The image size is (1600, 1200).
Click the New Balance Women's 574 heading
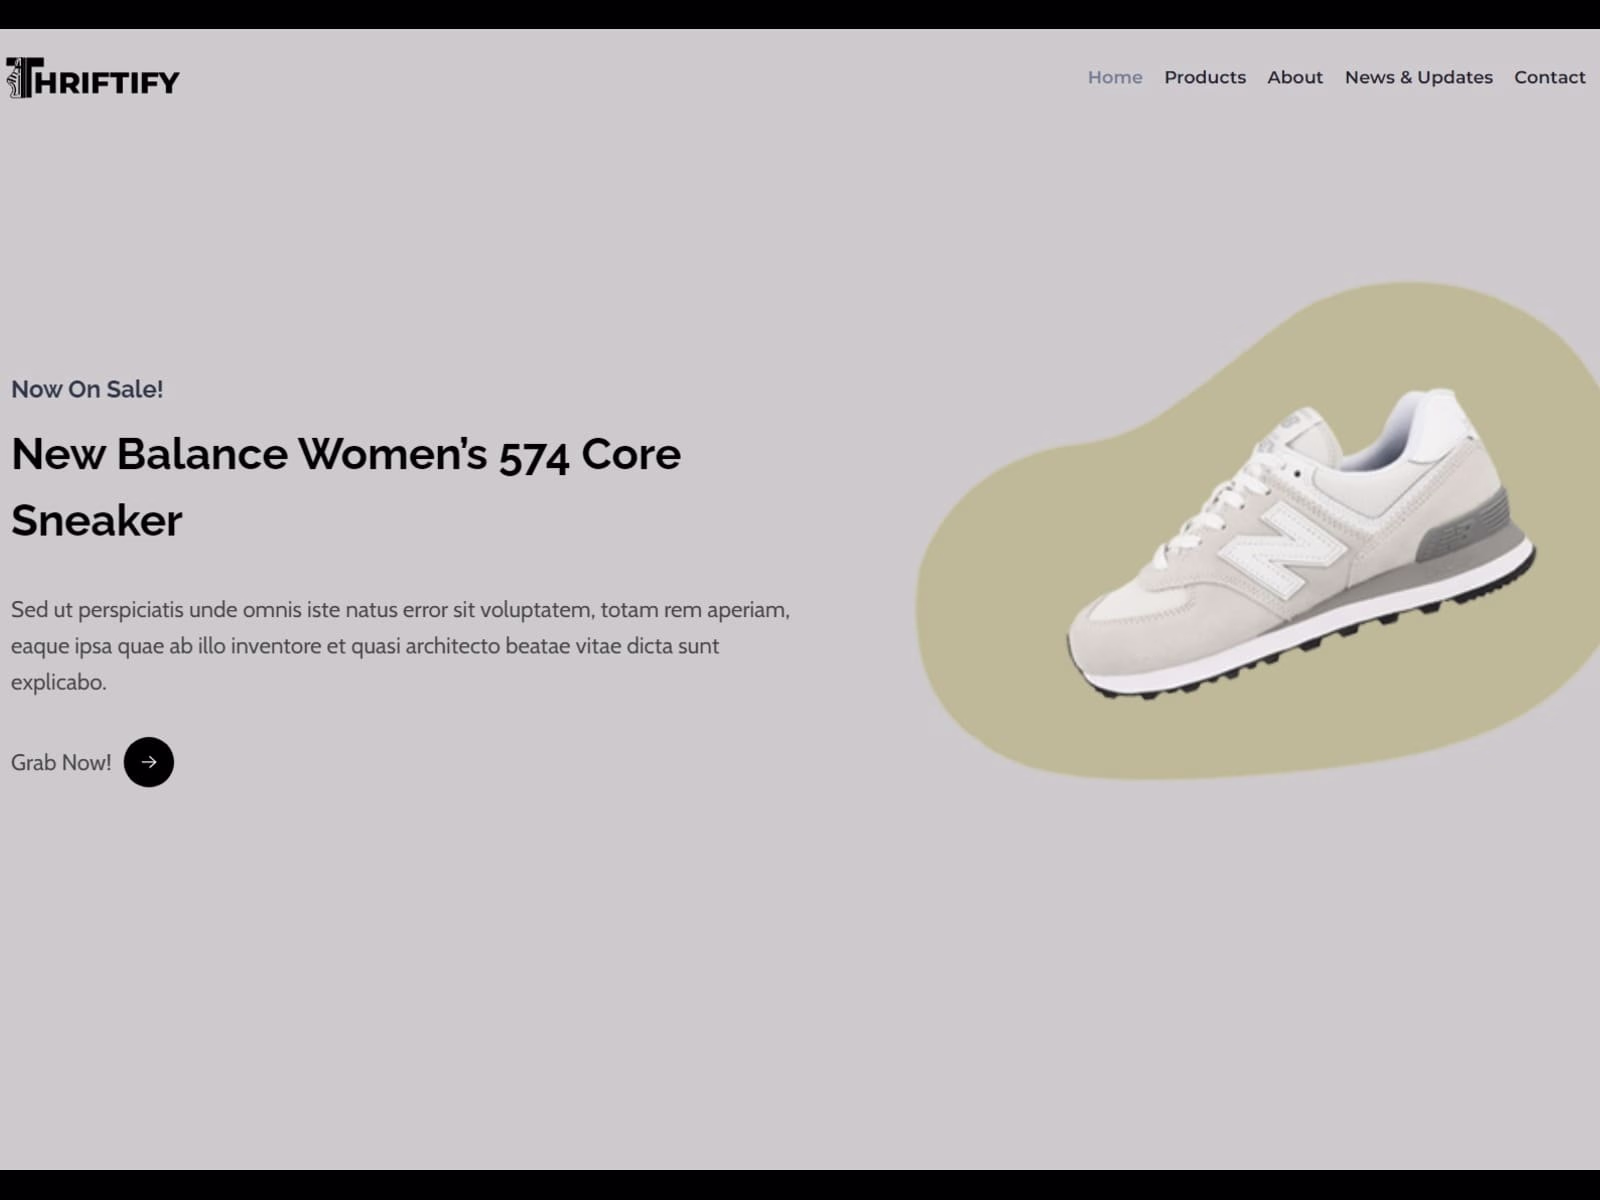click(346, 487)
